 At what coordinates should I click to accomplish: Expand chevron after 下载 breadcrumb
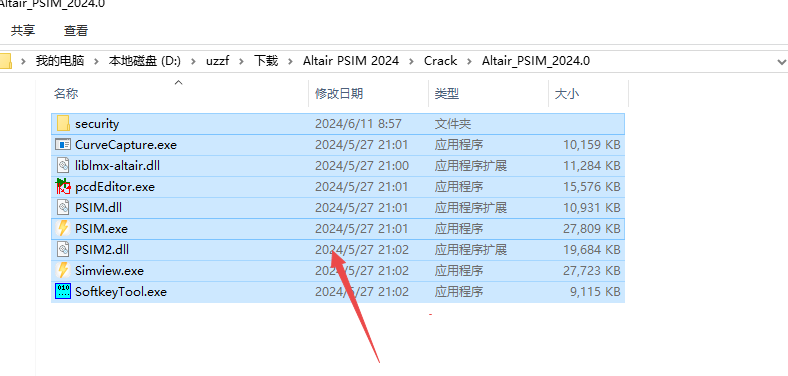pyautogui.click(x=290, y=61)
